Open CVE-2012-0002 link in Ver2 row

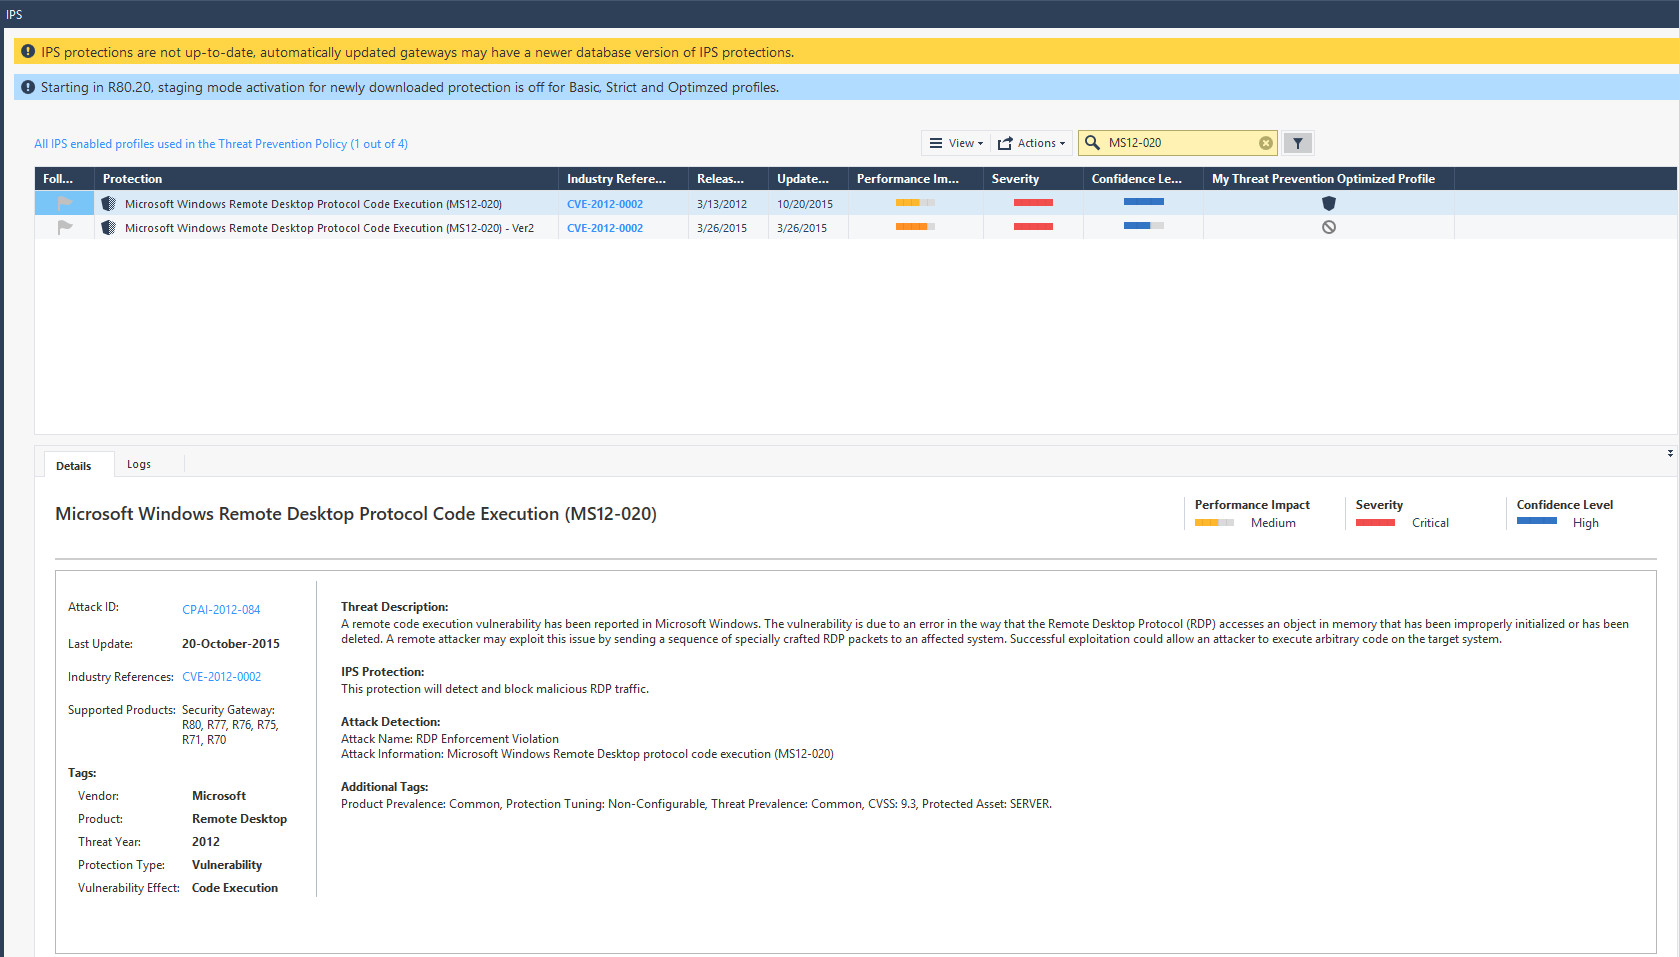pyautogui.click(x=605, y=228)
